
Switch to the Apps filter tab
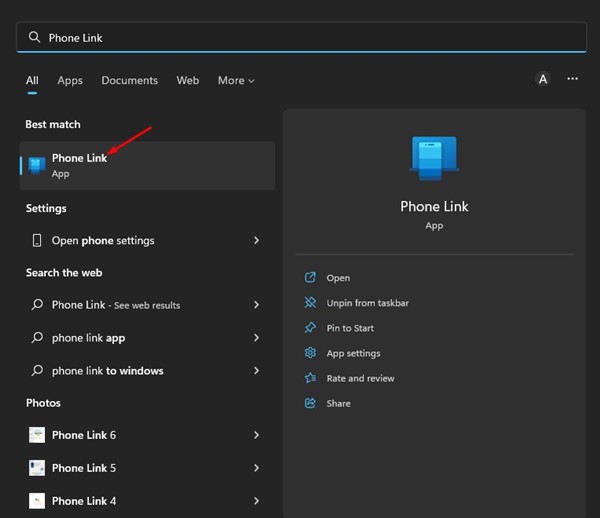tap(70, 80)
